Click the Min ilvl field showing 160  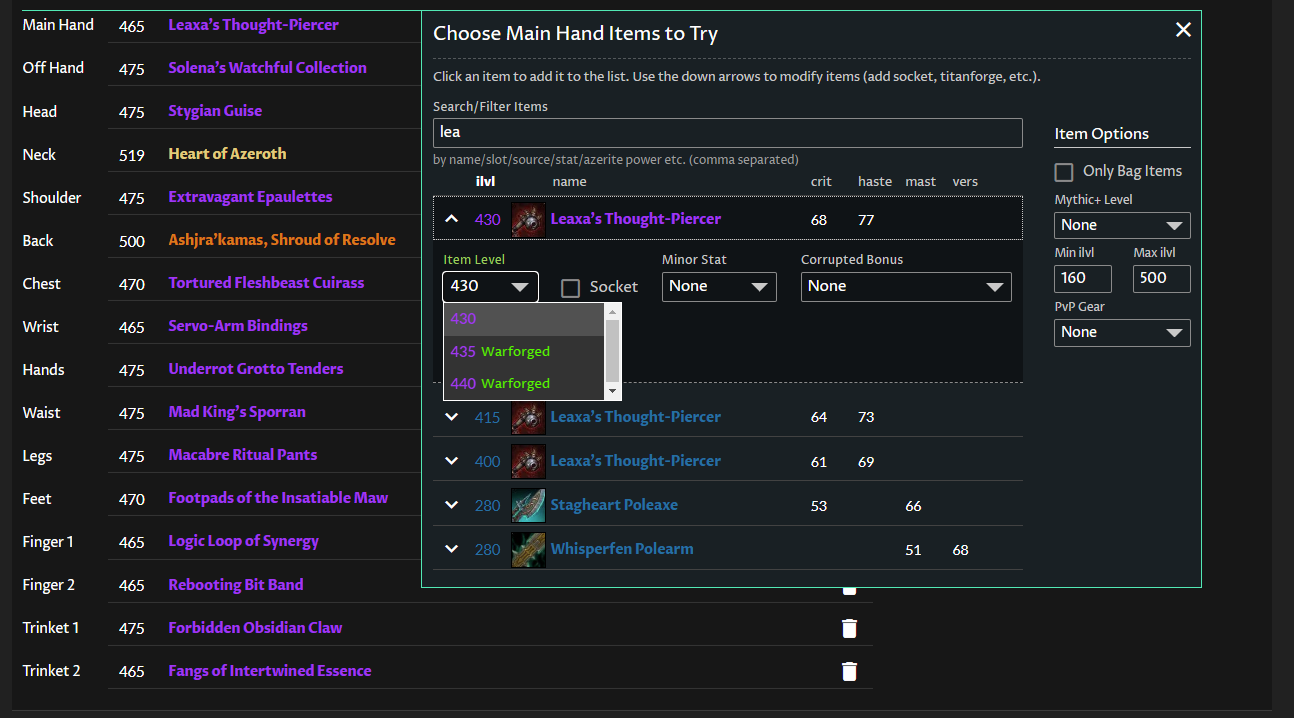[x=1083, y=278]
